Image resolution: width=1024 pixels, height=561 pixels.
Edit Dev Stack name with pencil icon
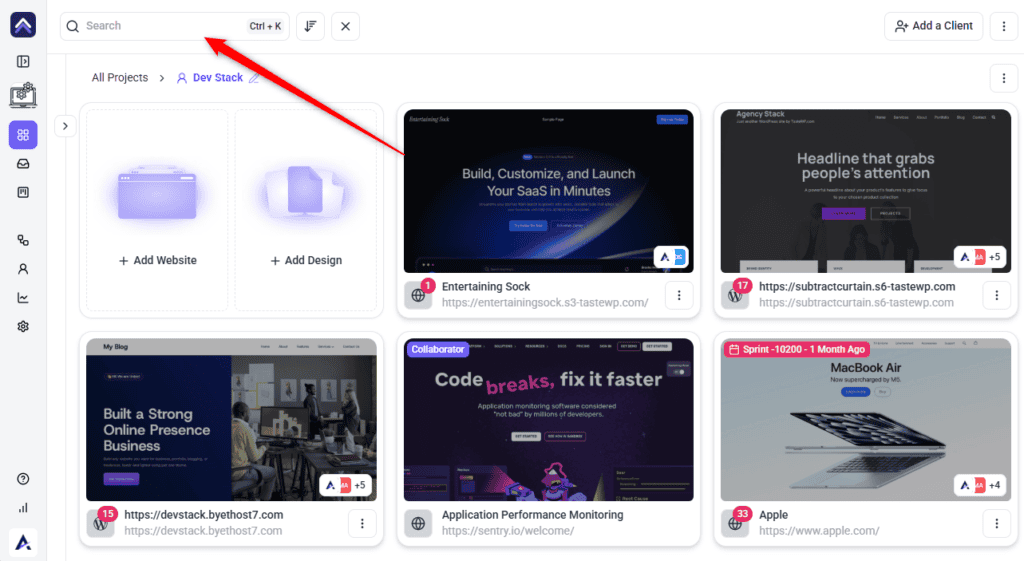click(x=254, y=78)
